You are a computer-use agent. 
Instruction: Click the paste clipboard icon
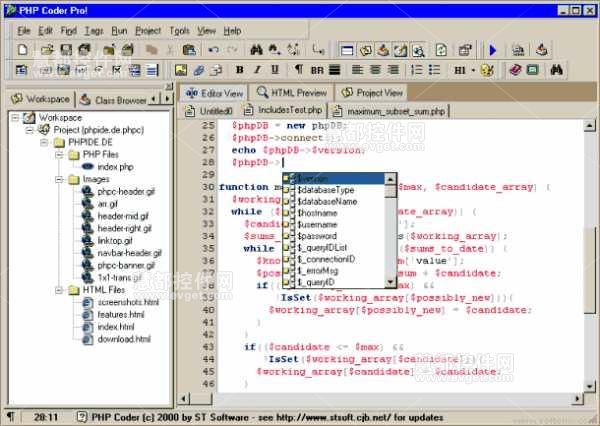(x=189, y=50)
